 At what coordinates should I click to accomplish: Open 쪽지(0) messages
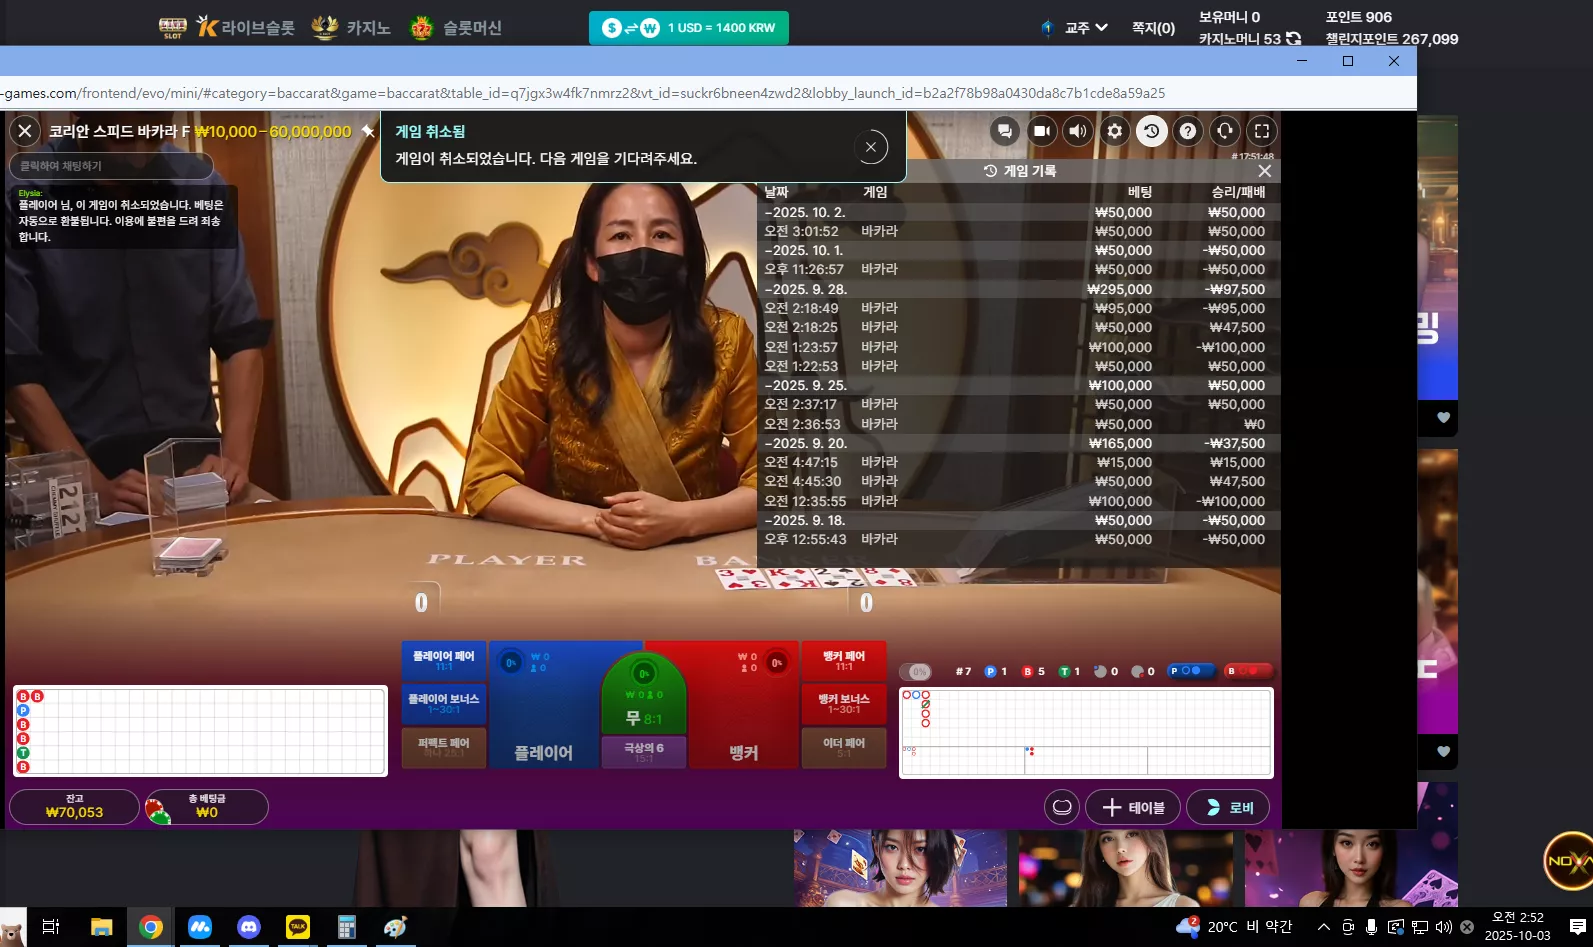tap(1153, 28)
